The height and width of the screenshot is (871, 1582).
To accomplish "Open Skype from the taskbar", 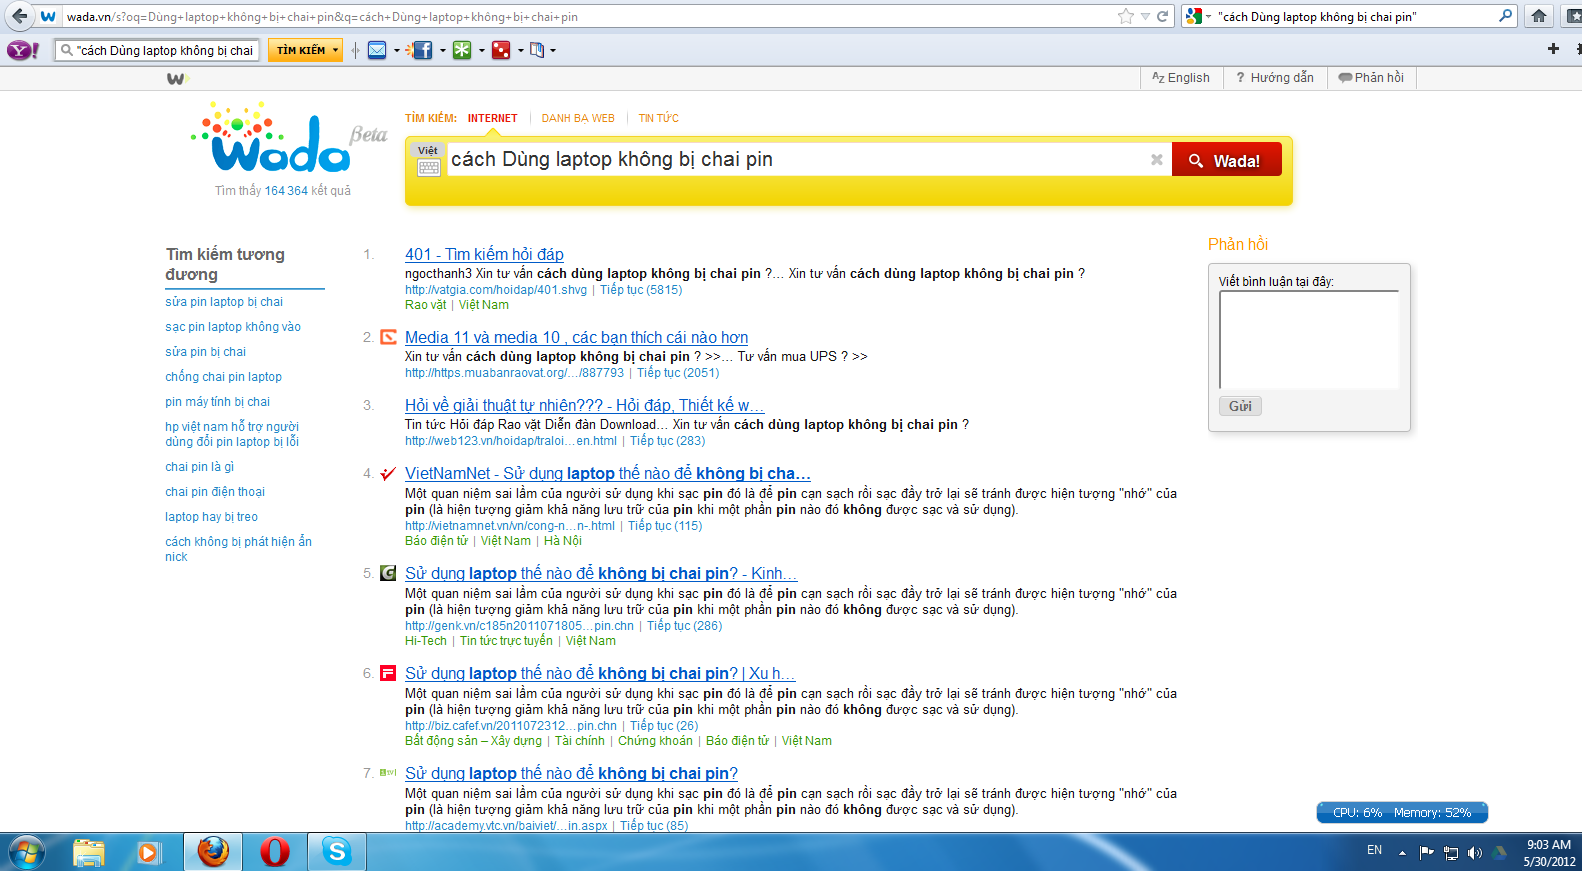I will pyautogui.click(x=337, y=852).
